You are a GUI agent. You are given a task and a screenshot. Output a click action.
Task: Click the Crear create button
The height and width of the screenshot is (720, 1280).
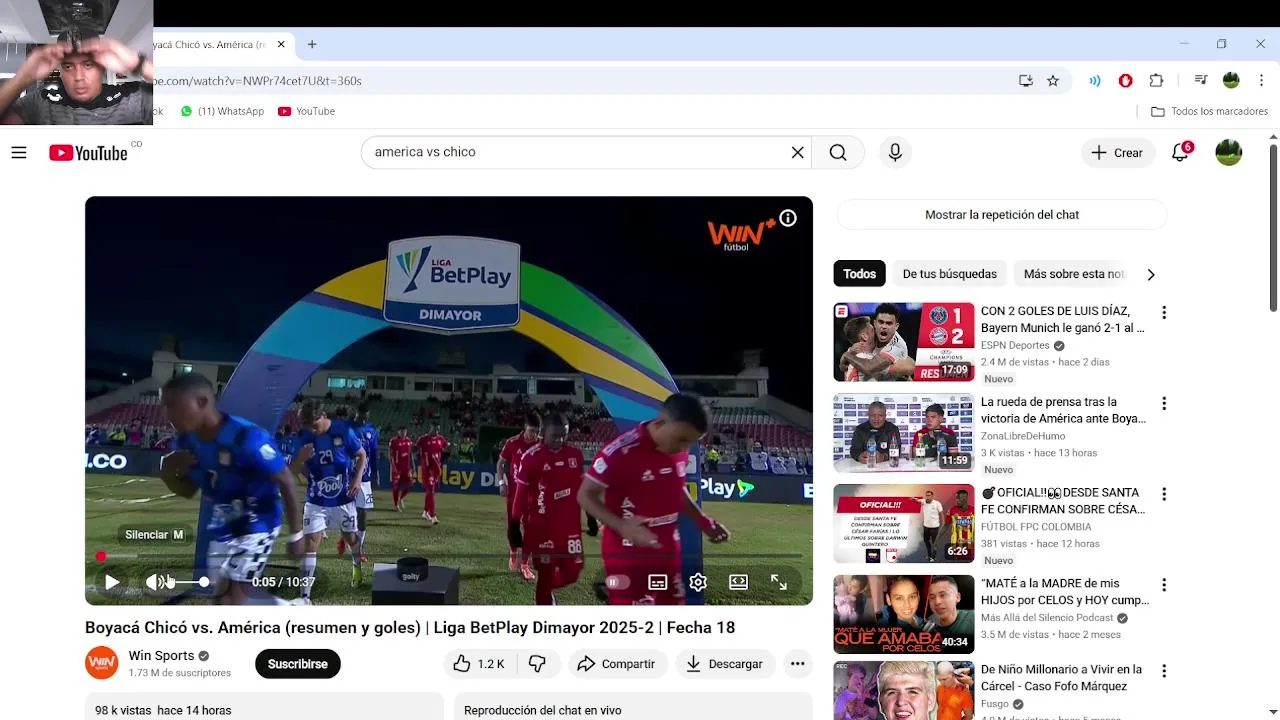[x=1117, y=152]
